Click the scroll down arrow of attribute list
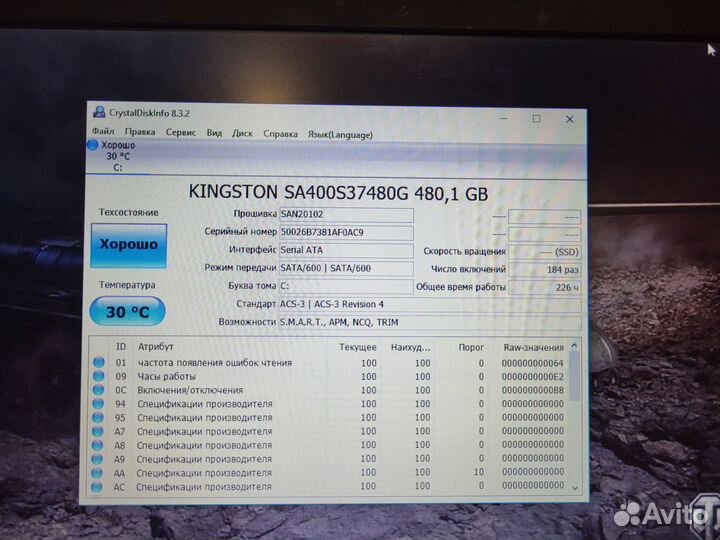720x540 pixels. (575, 488)
